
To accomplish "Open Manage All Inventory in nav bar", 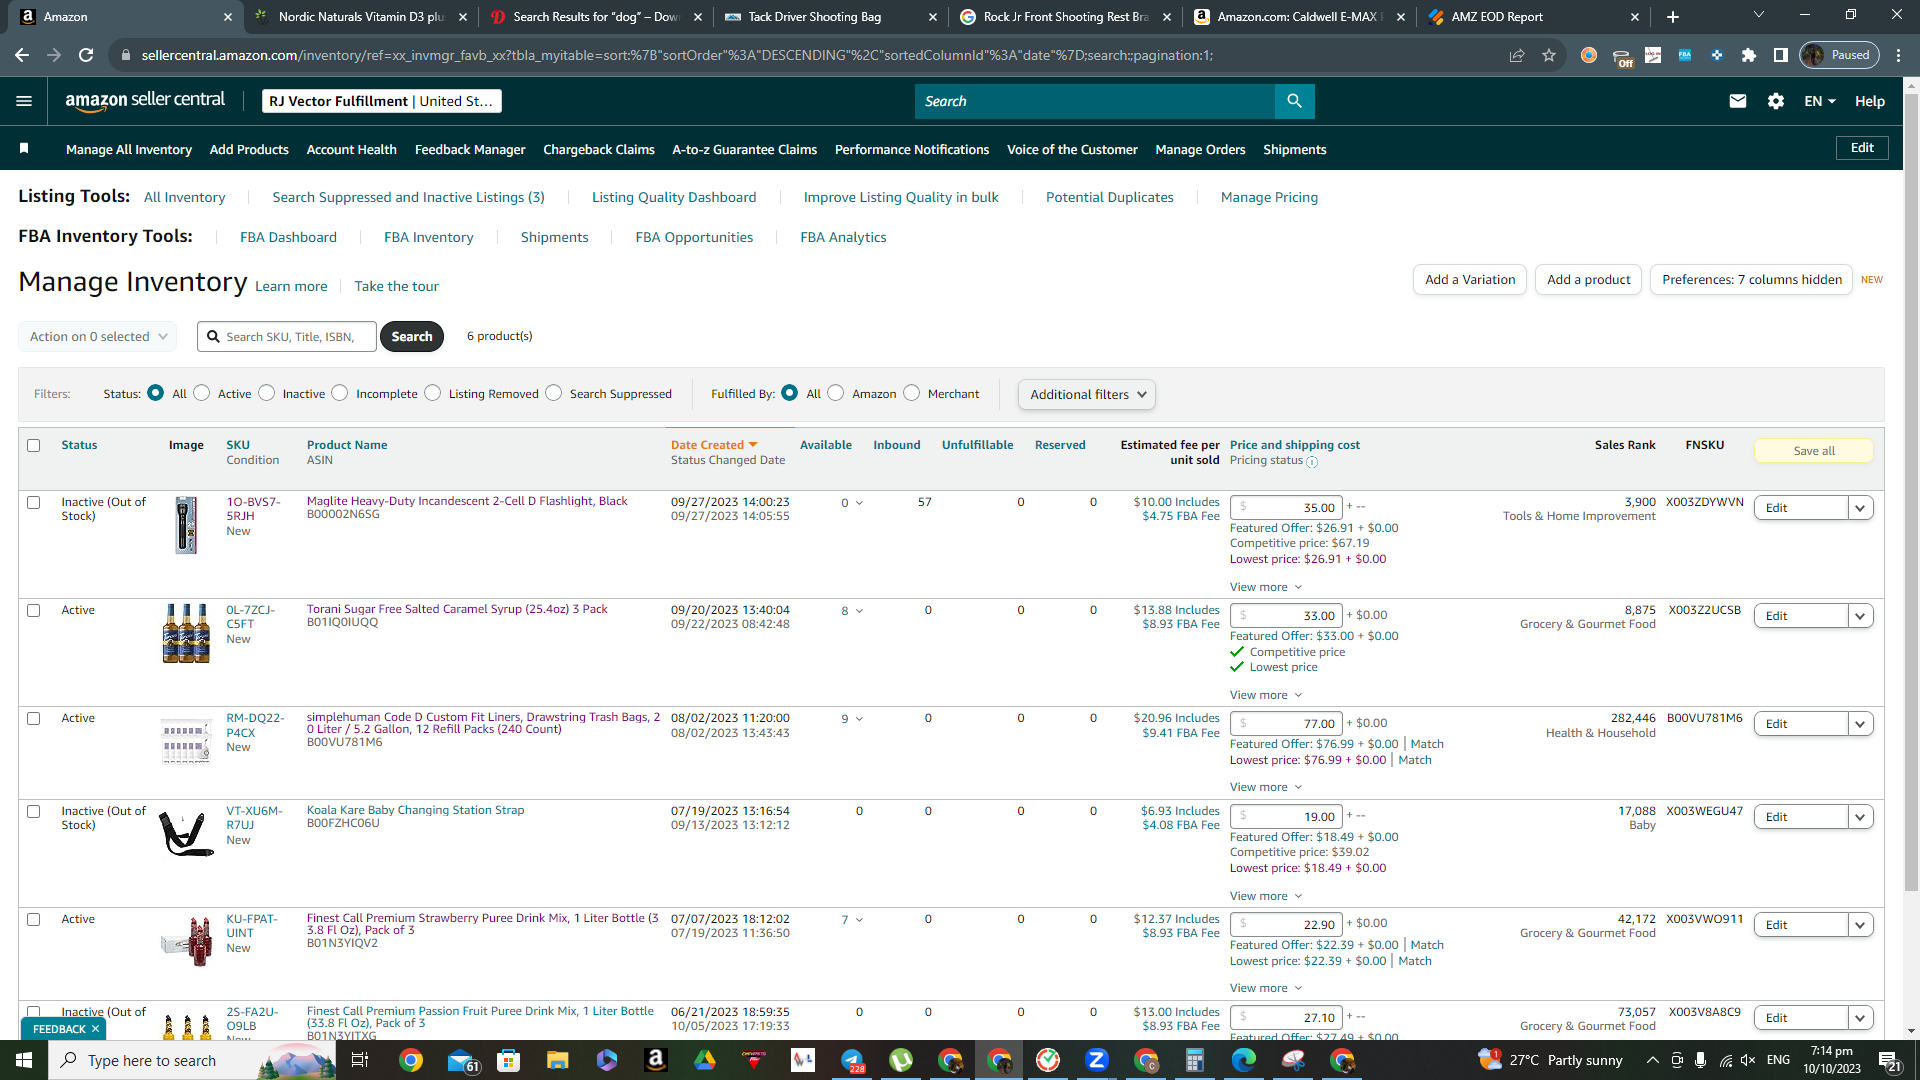I will pyautogui.click(x=129, y=149).
